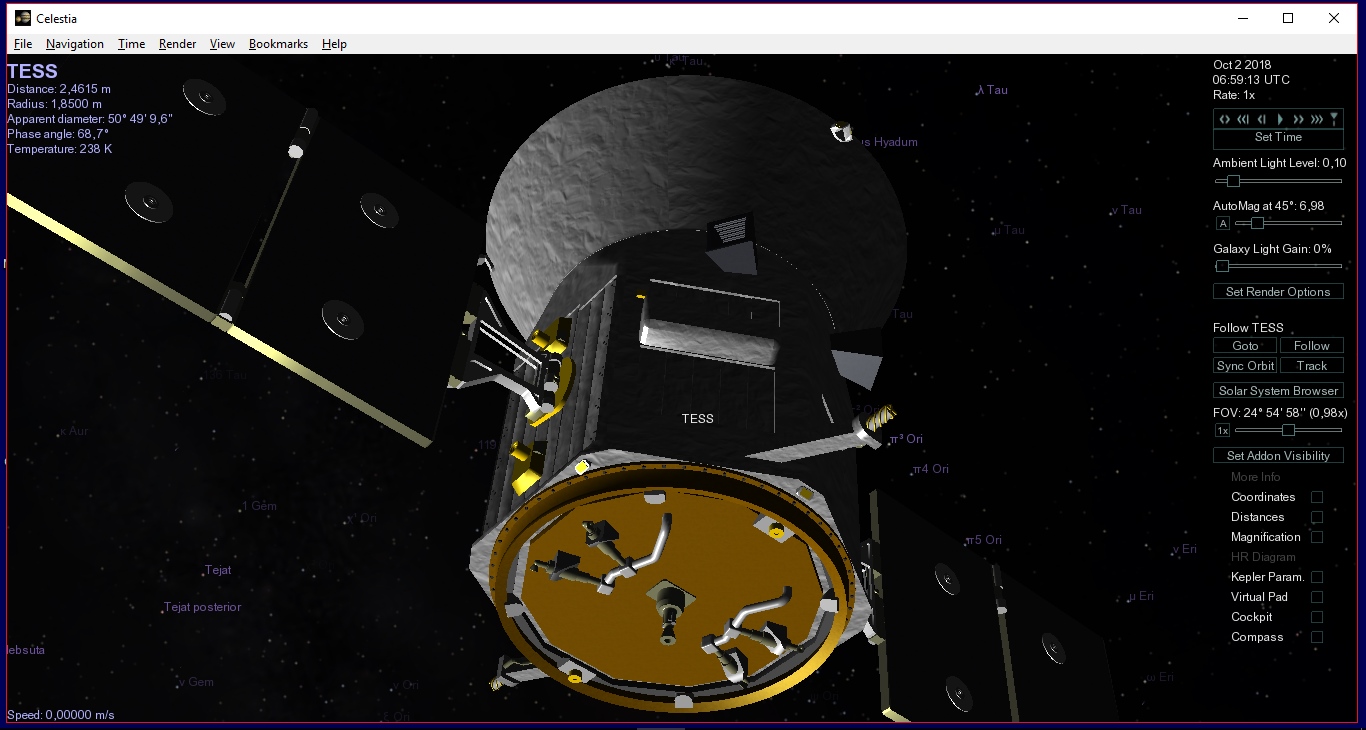The height and width of the screenshot is (730, 1366).
Task: Click the Ambient Light Level slider handle
Action: (1233, 181)
